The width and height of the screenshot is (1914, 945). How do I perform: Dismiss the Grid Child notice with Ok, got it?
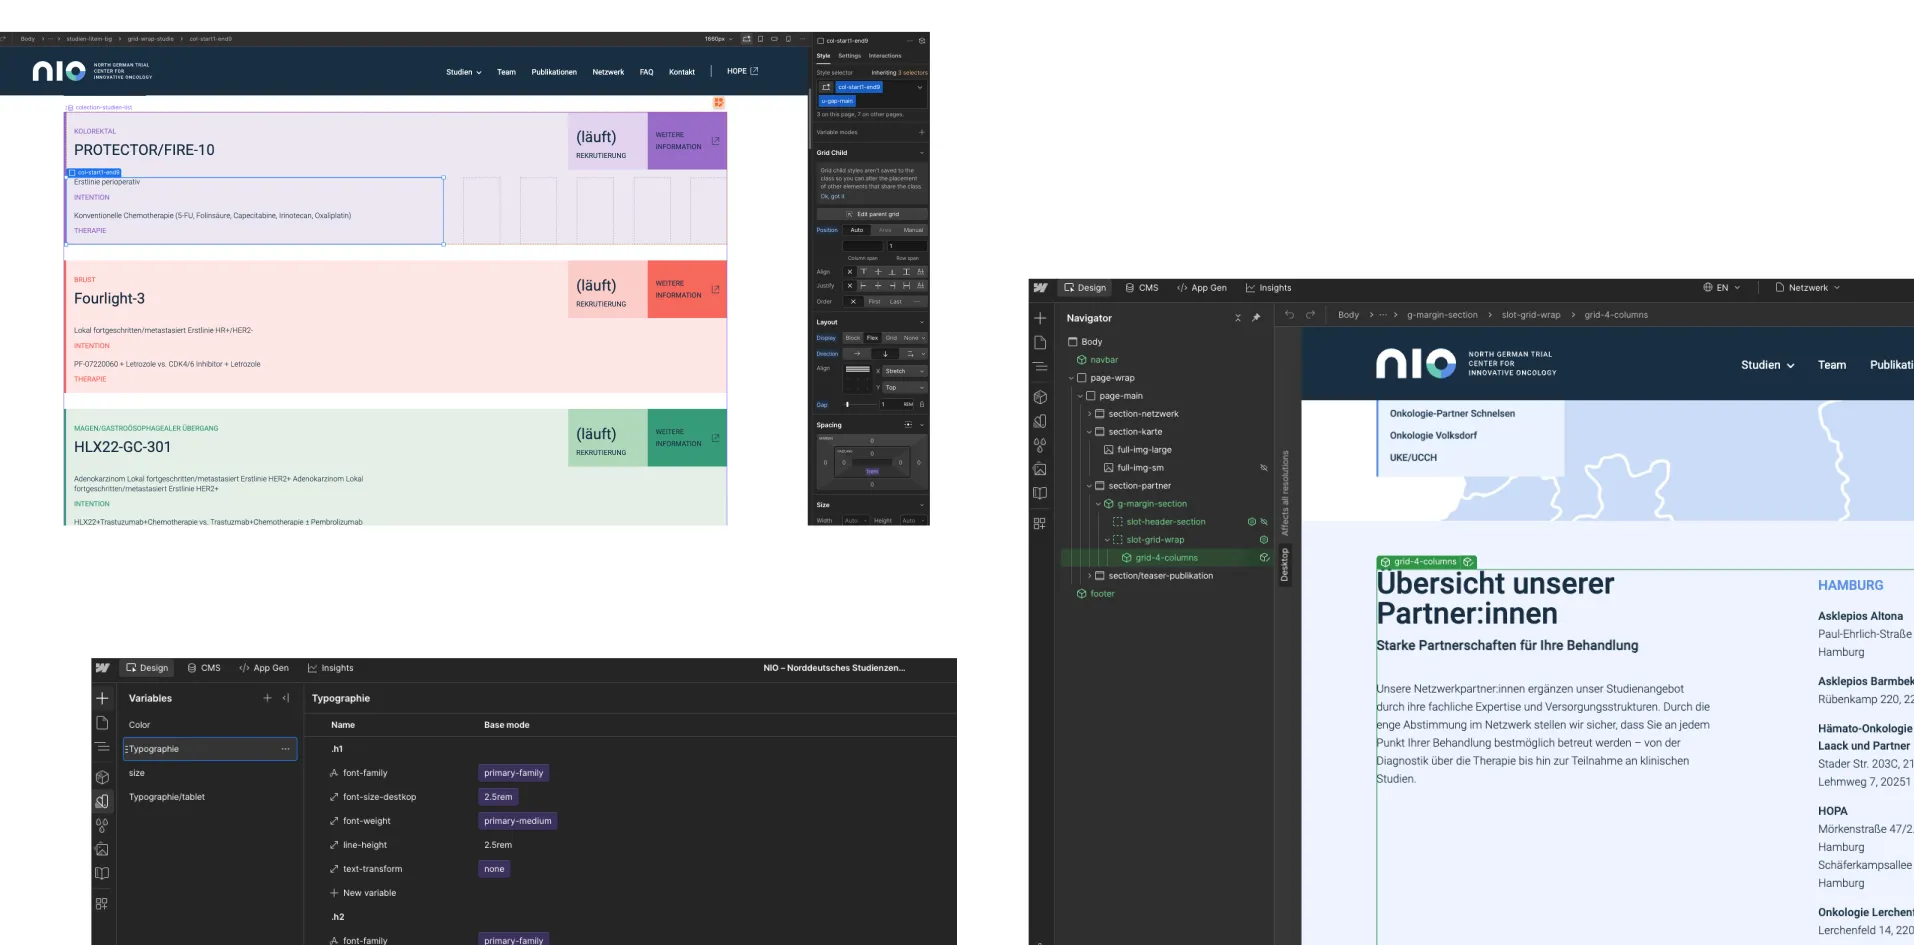point(833,195)
